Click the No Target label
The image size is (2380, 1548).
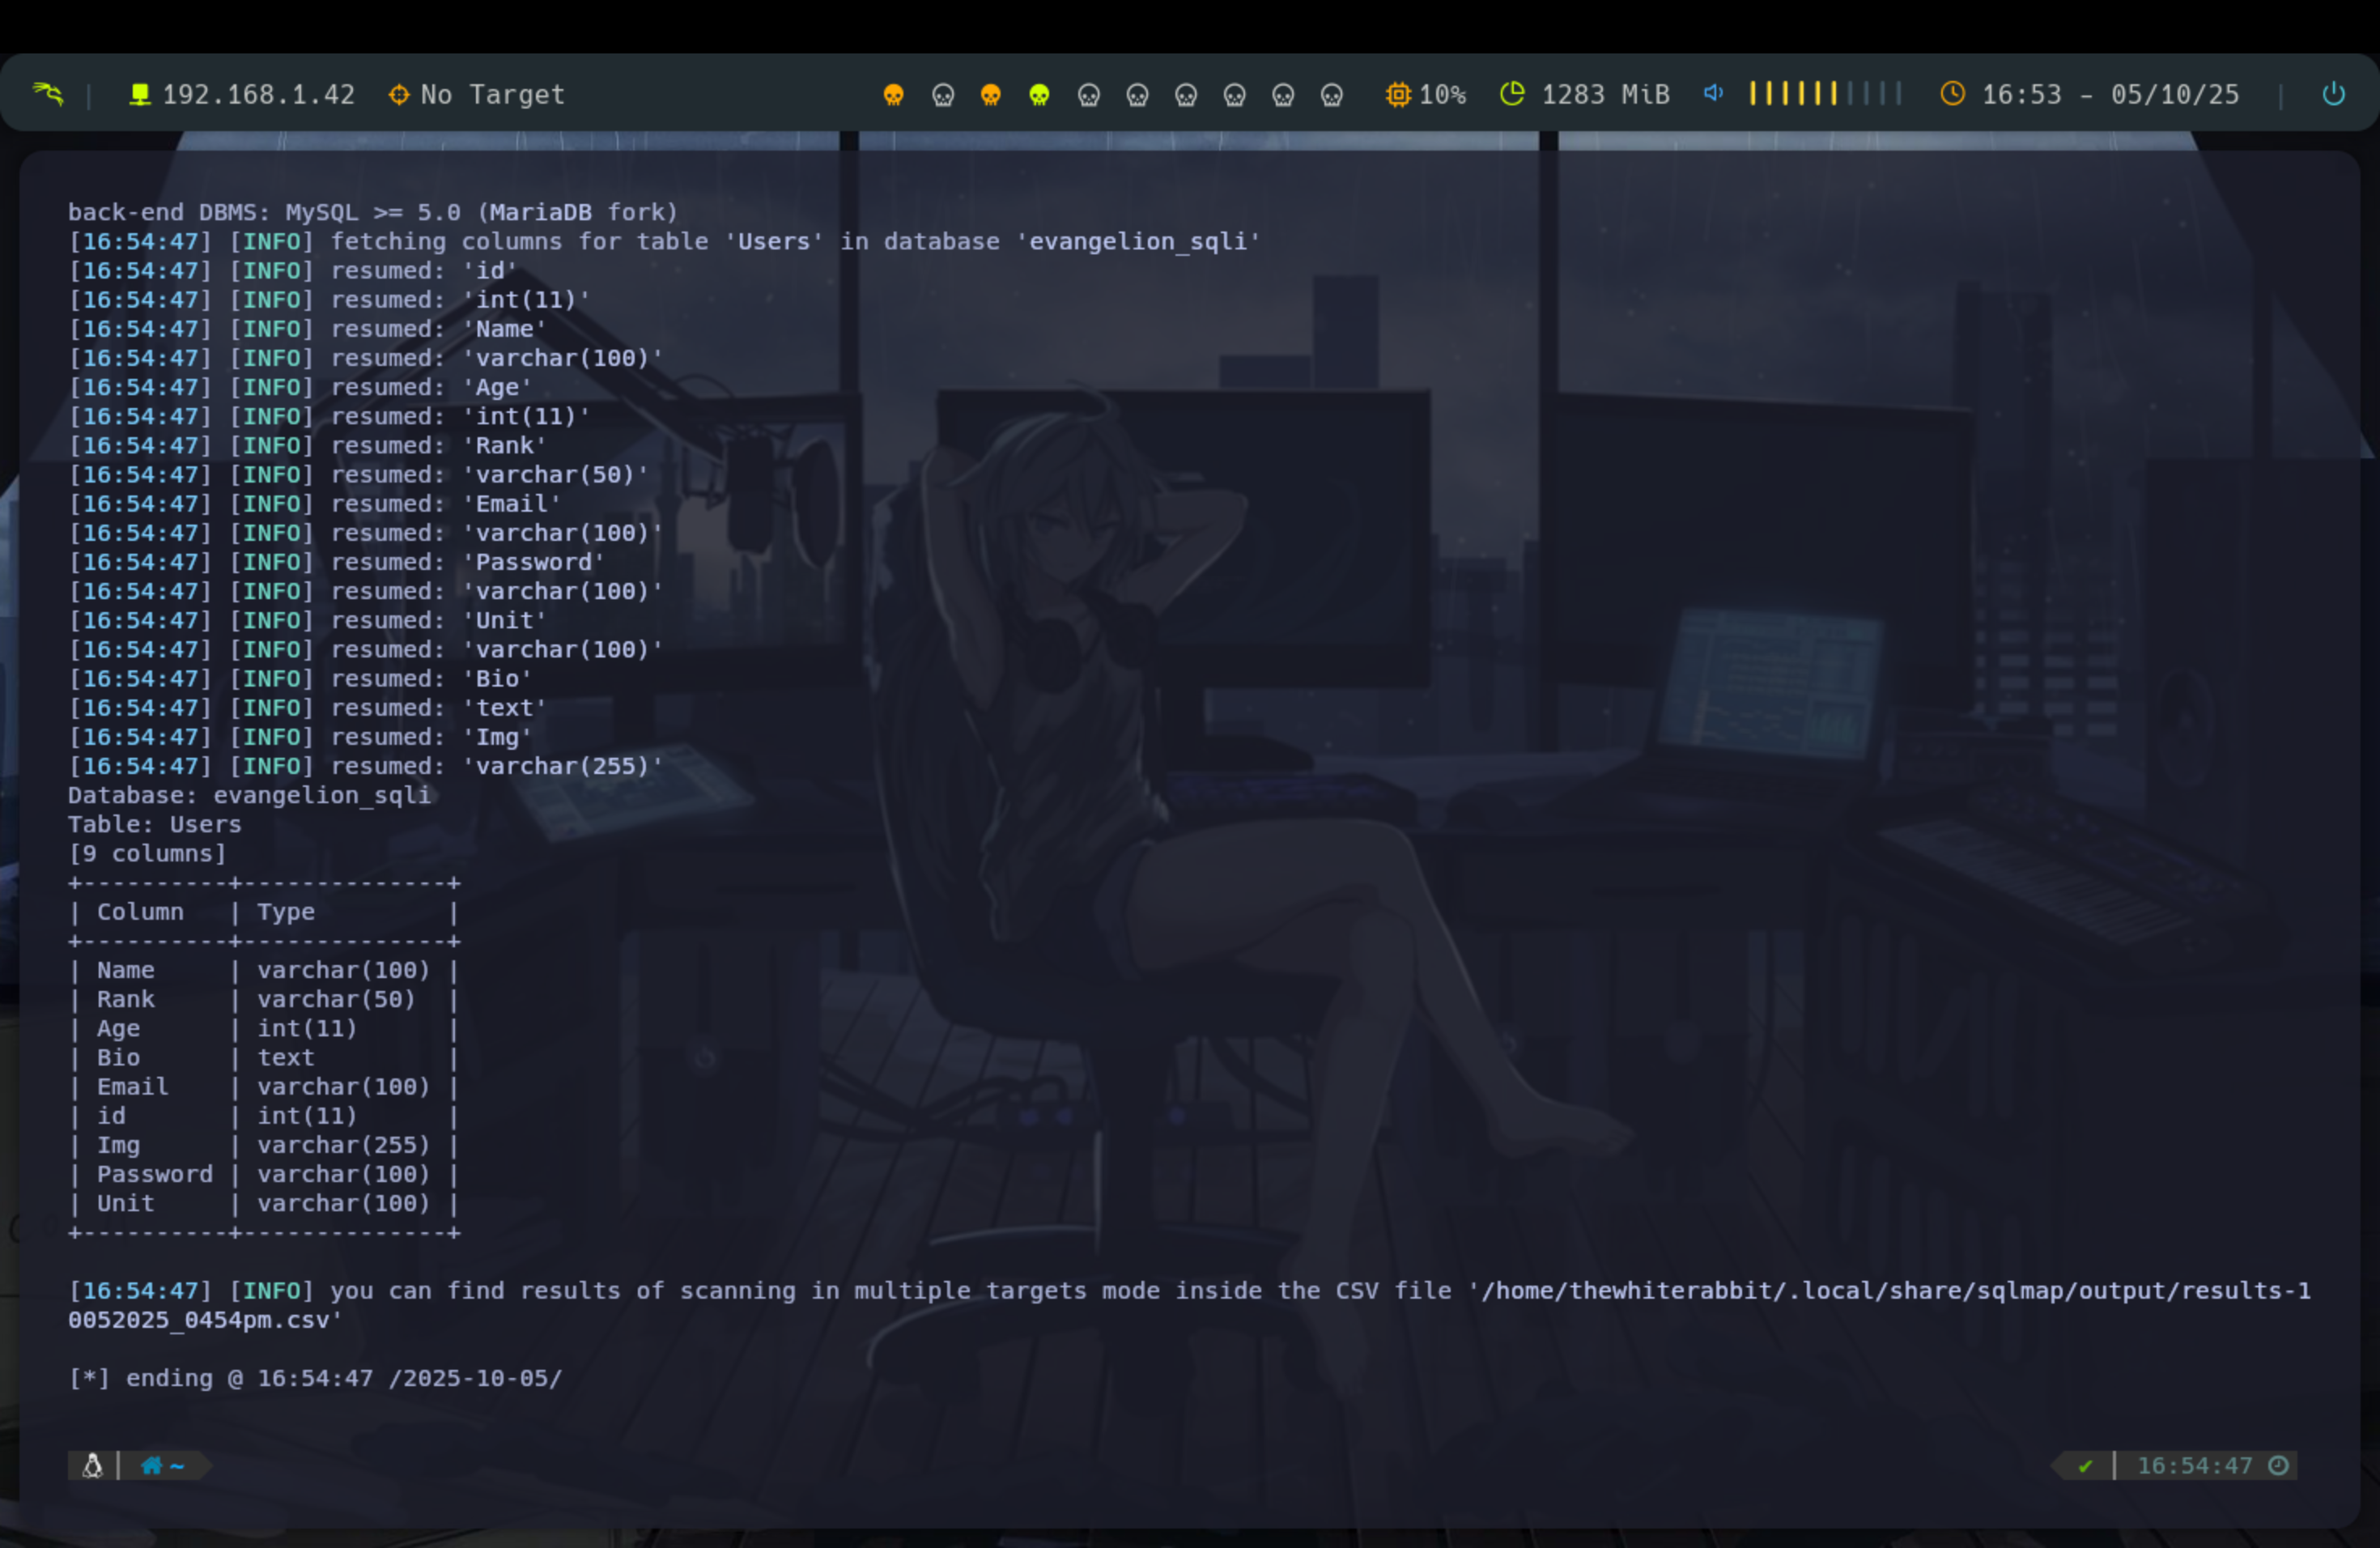(492, 95)
